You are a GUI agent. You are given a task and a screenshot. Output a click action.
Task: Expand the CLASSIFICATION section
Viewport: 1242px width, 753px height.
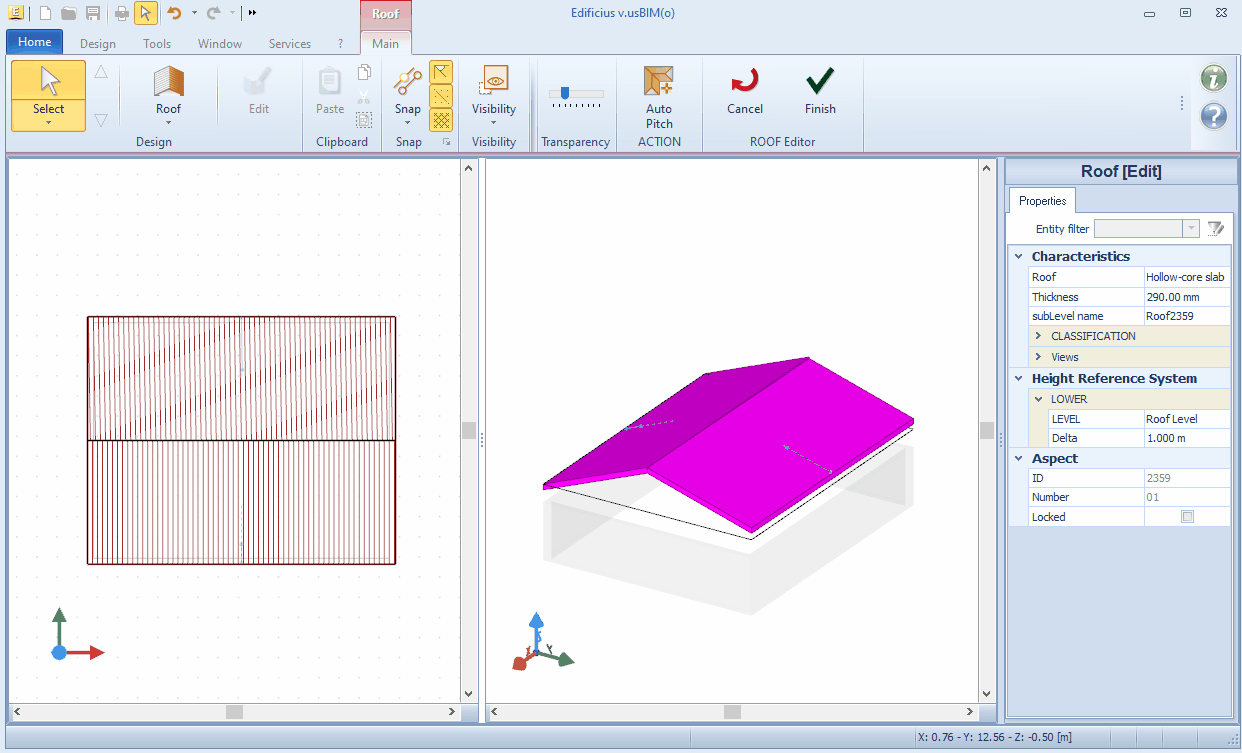[1039, 336]
